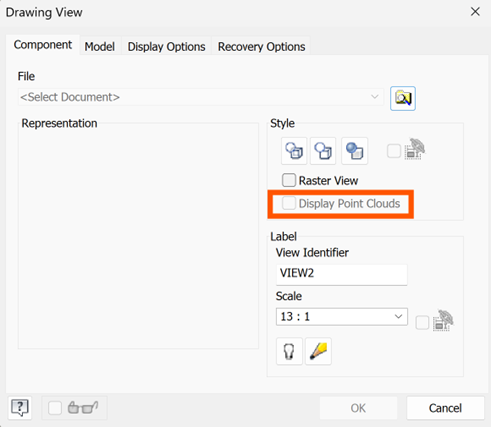Switch to the Model tab
Viewport: 491px width, 427px height.
pos(100,46)
